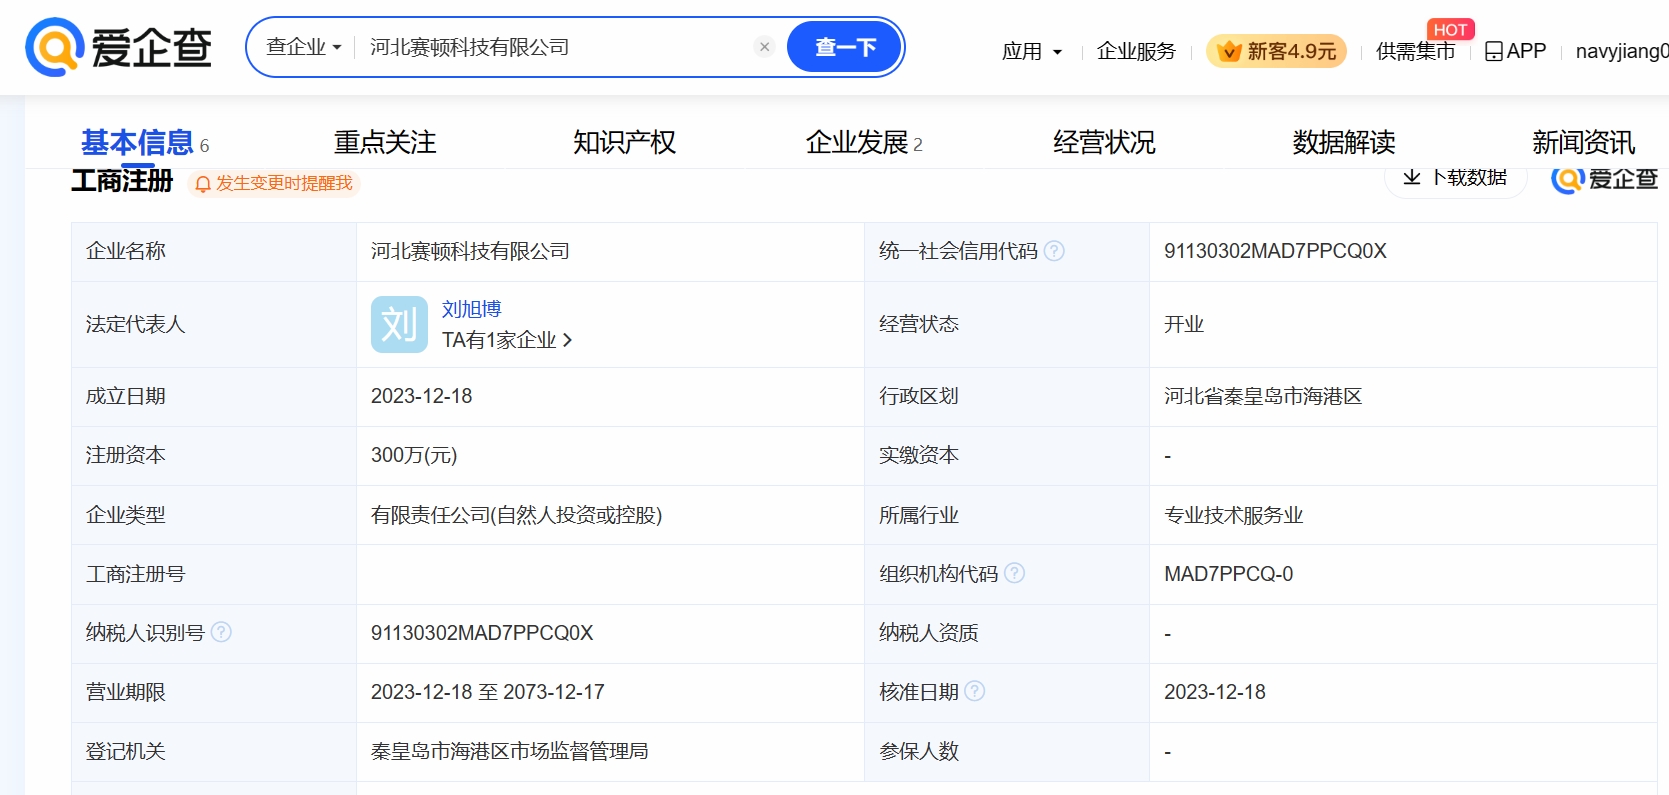
Task: Click organization code MAD7PPCQ-0
Action: 1228,574
